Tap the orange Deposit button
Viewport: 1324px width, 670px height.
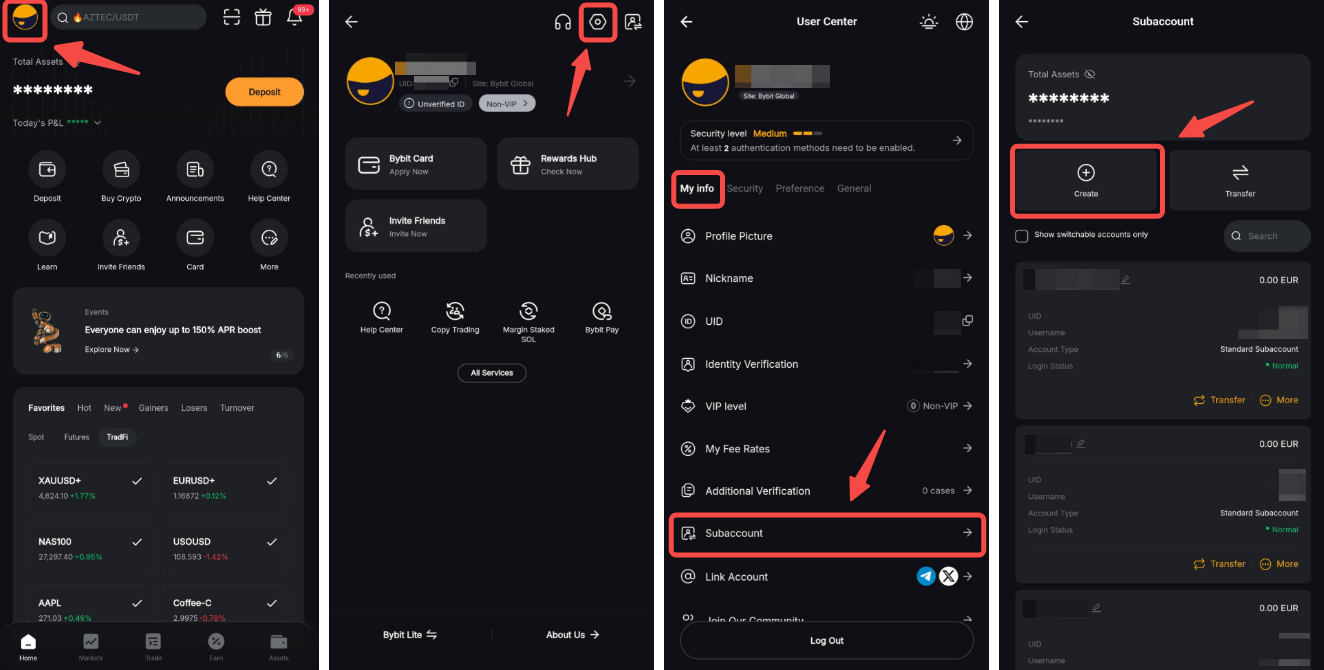click(x=264, y=92)
